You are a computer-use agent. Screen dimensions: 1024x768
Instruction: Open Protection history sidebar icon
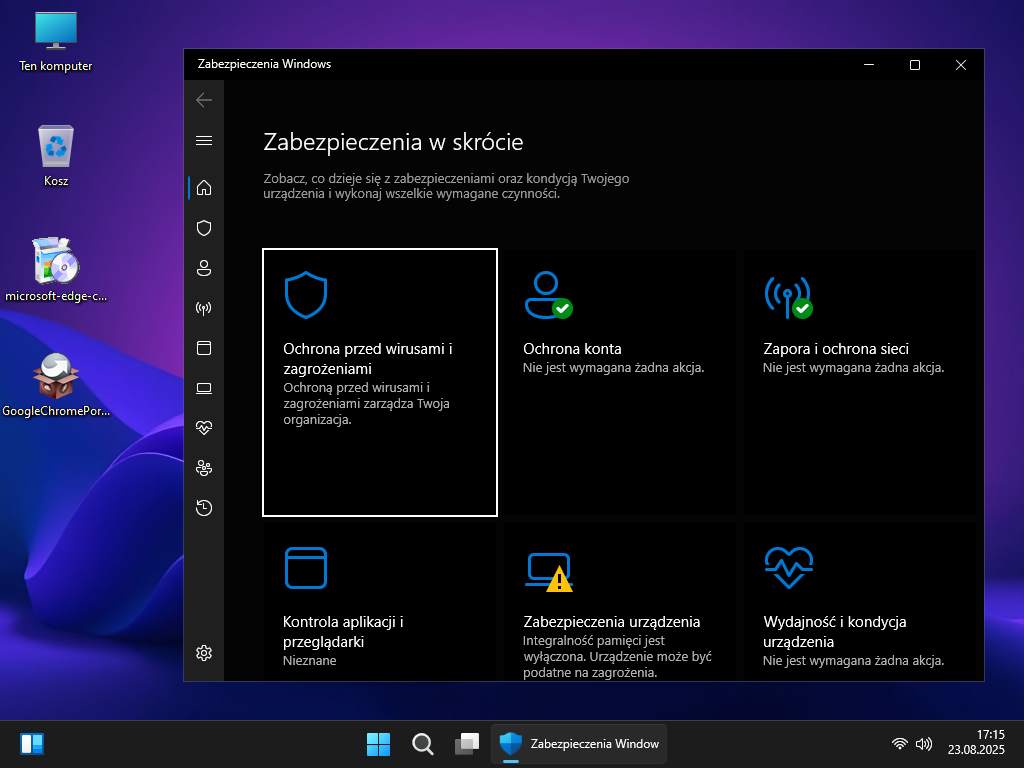tap(204, 508)
